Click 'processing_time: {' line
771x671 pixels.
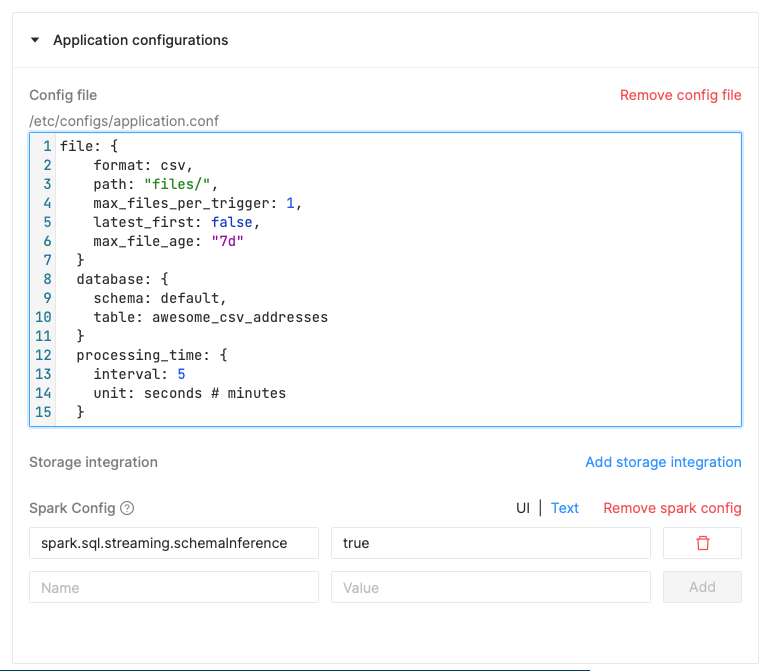click(x=152, y=355)
